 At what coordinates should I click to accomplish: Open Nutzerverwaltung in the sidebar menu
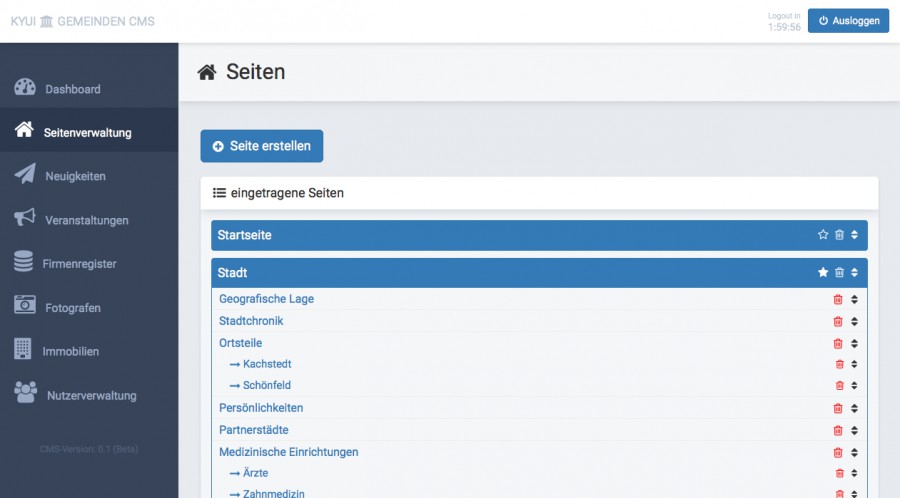[91, 395]
